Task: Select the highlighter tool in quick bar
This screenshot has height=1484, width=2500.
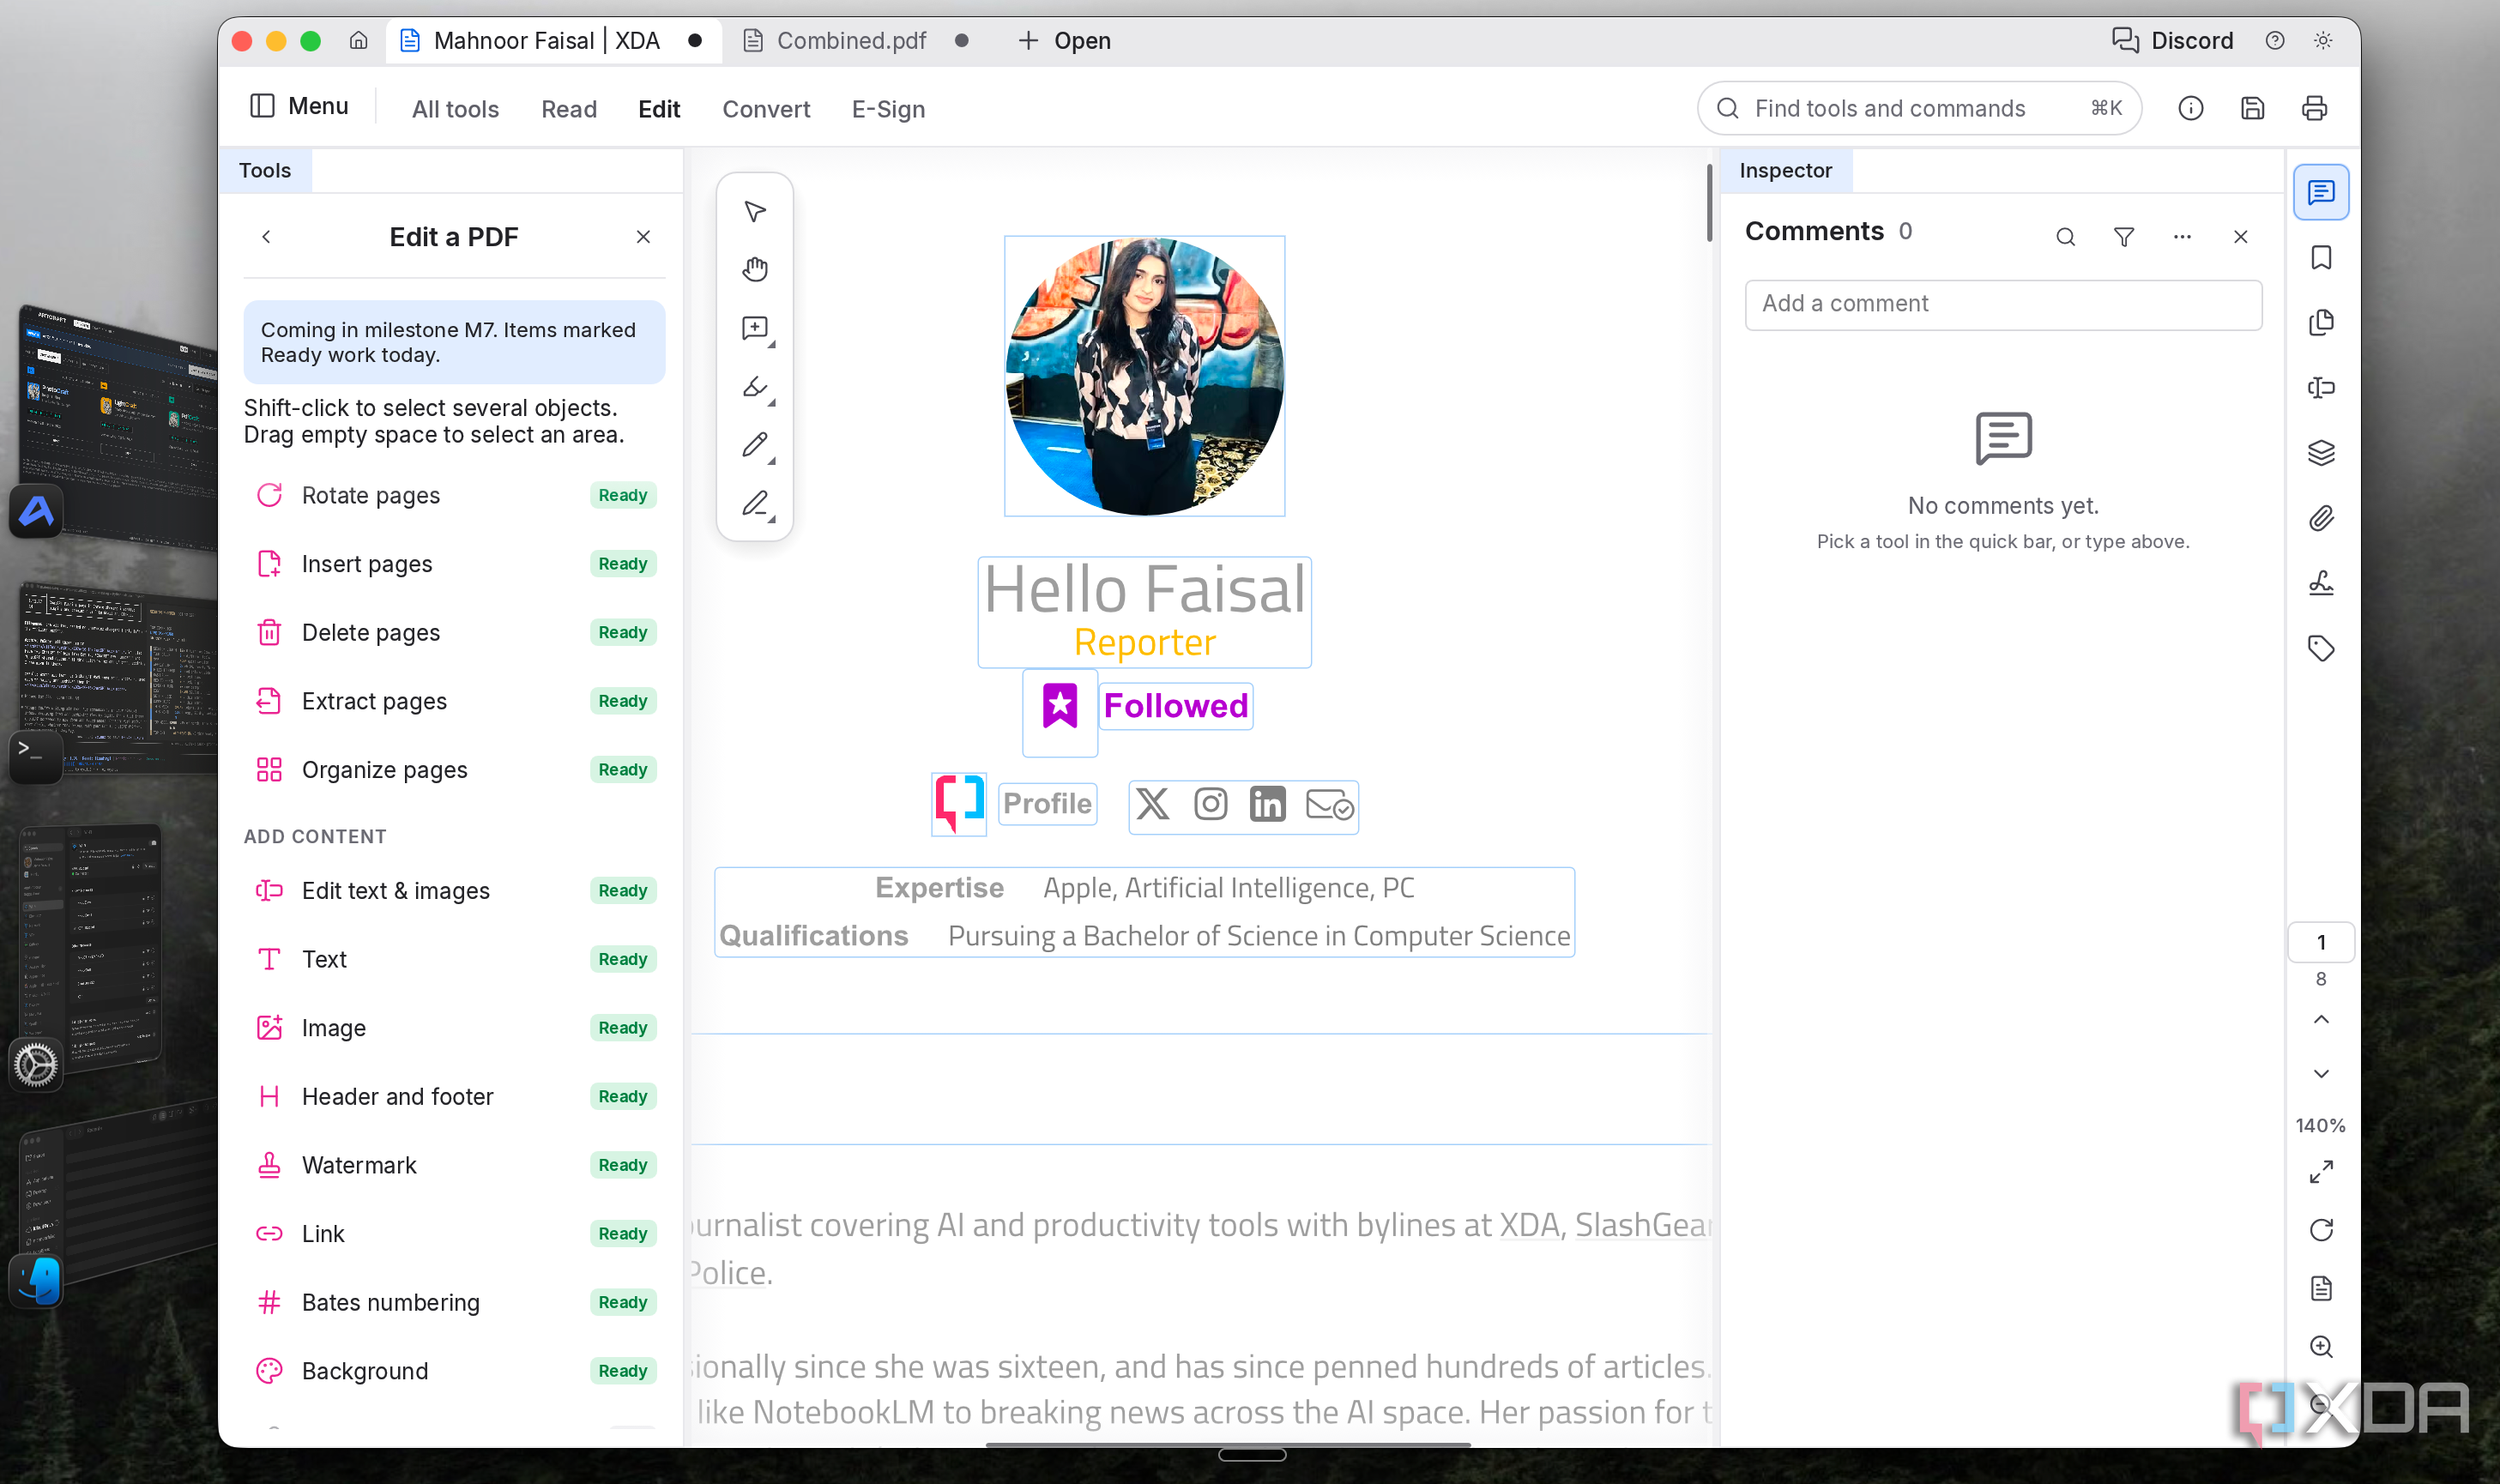Action: coord(755,387)
